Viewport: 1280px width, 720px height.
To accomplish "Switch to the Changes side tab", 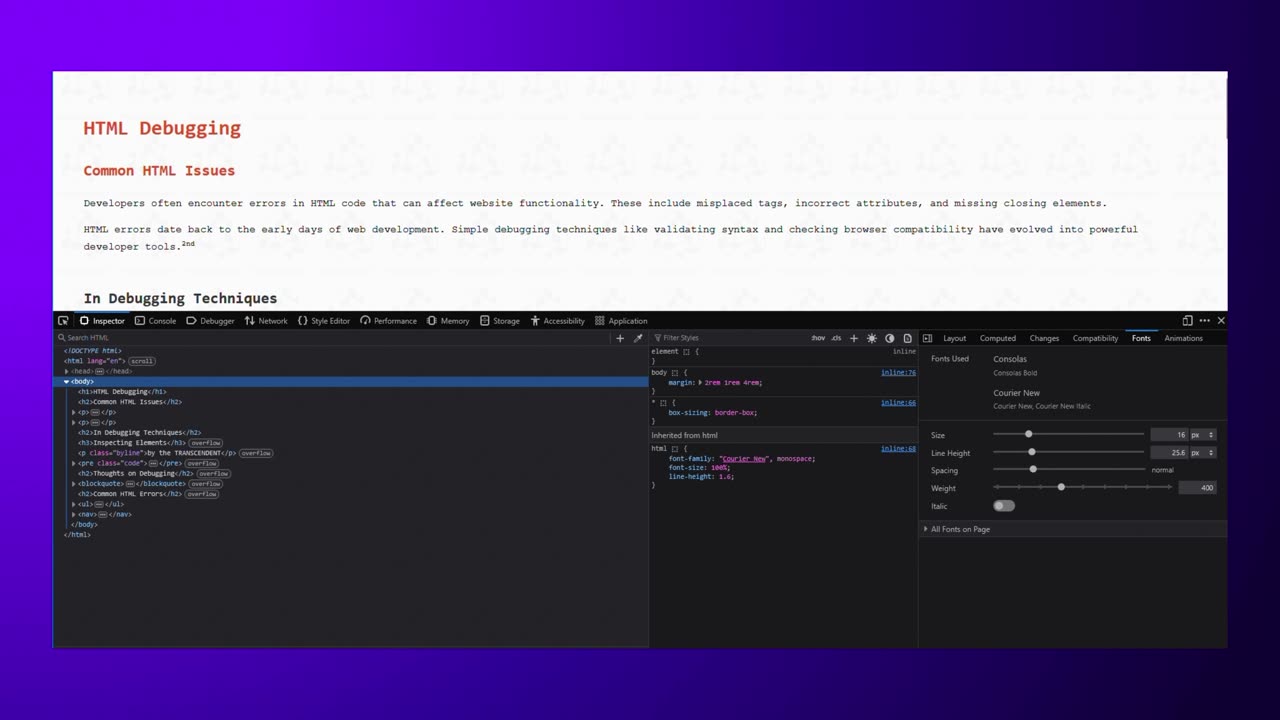I will coord(1044,338).
